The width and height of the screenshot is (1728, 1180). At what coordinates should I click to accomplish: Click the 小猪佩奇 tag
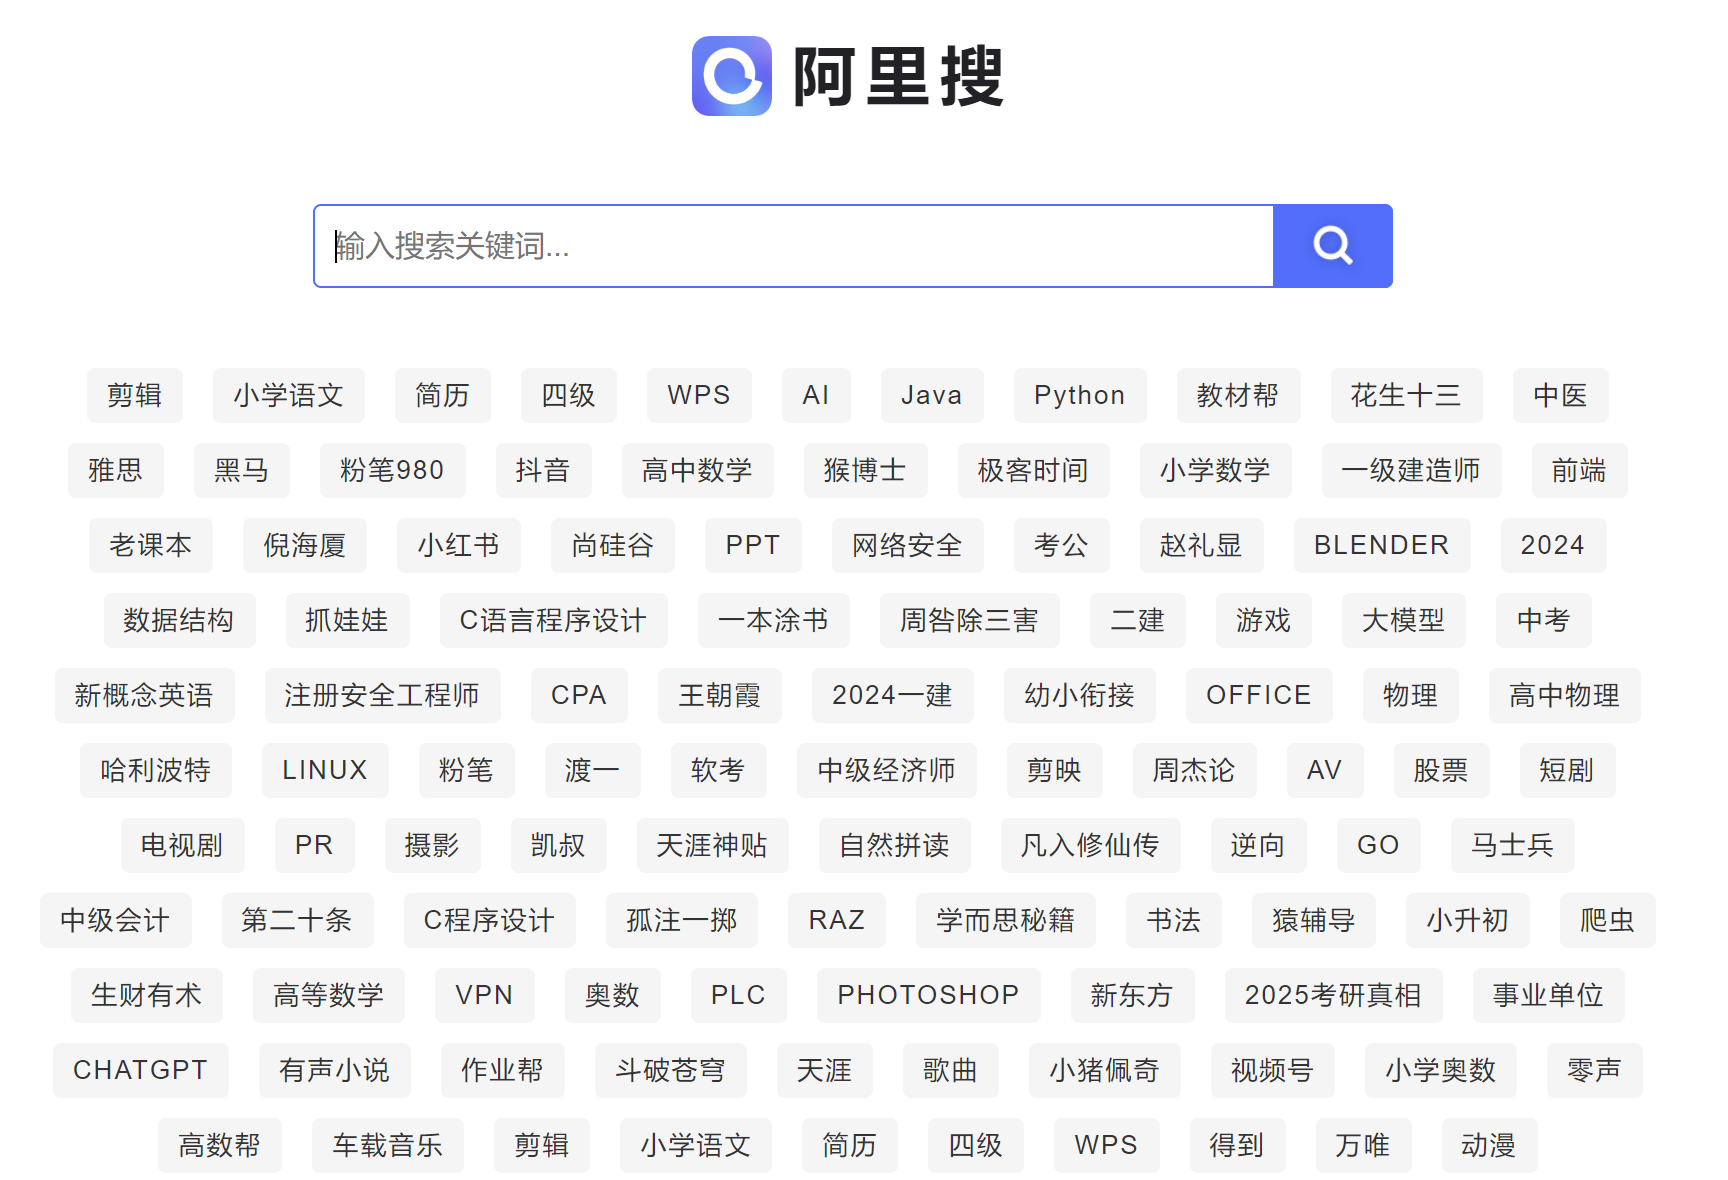(1104, 1070)
